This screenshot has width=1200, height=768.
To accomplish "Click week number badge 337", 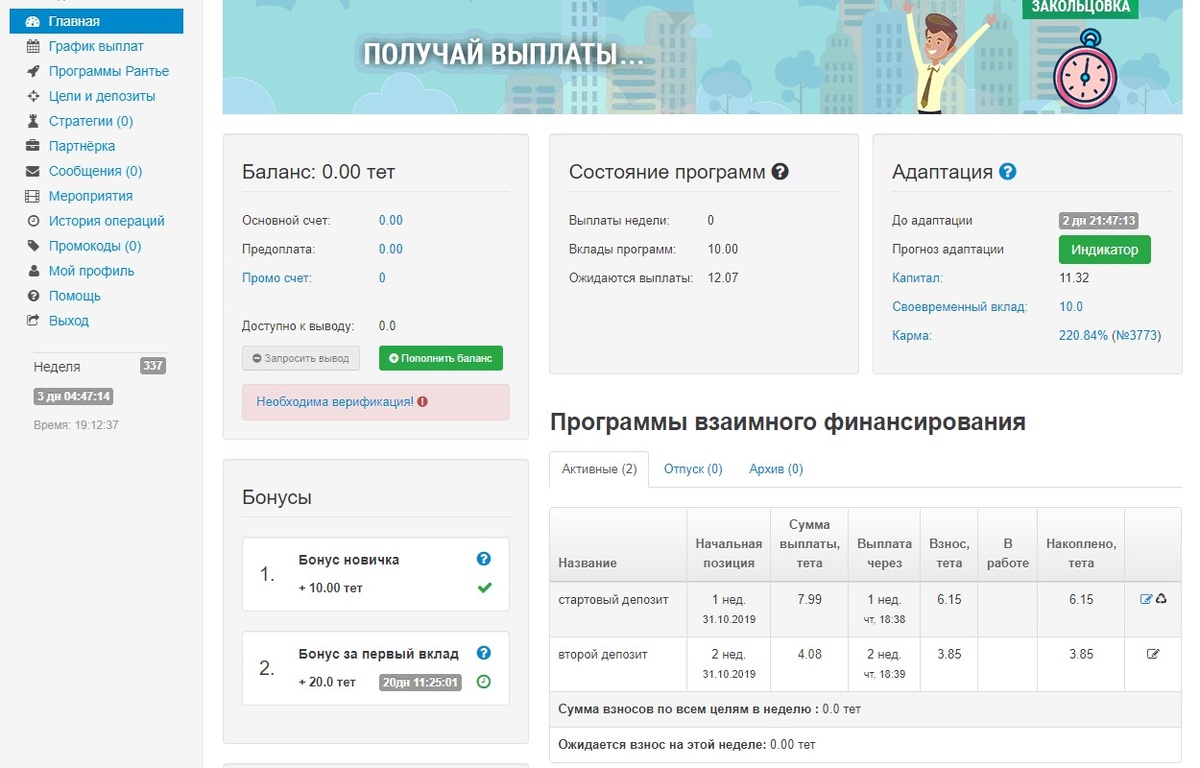I will point(153,366).
